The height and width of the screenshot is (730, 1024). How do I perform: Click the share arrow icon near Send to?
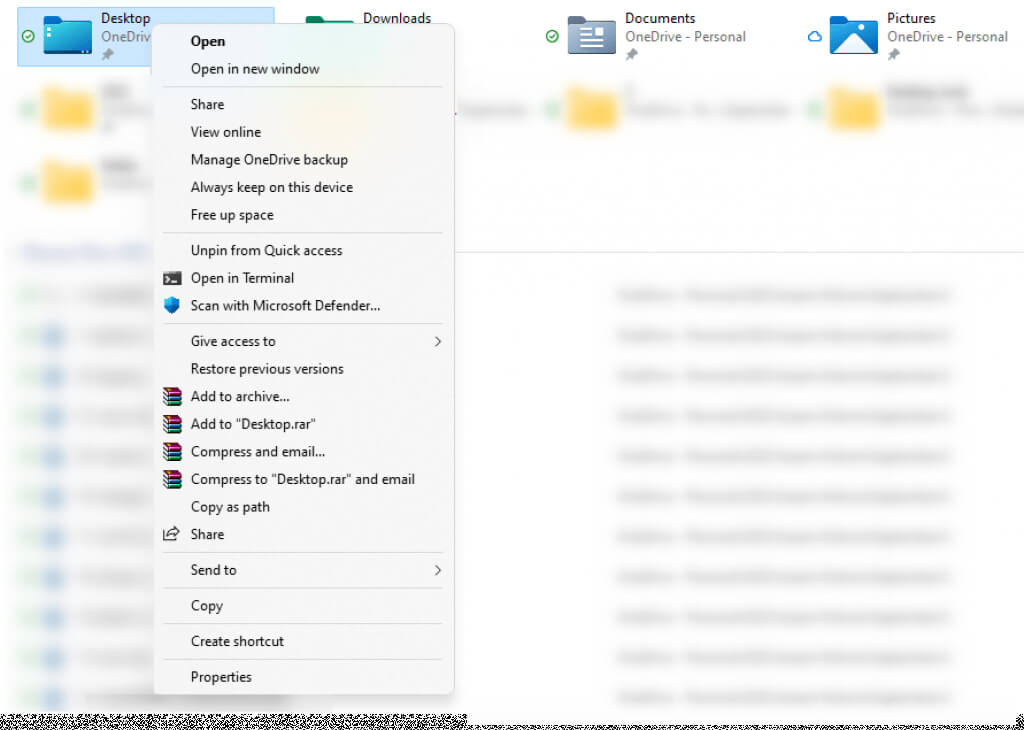point(171,534)
